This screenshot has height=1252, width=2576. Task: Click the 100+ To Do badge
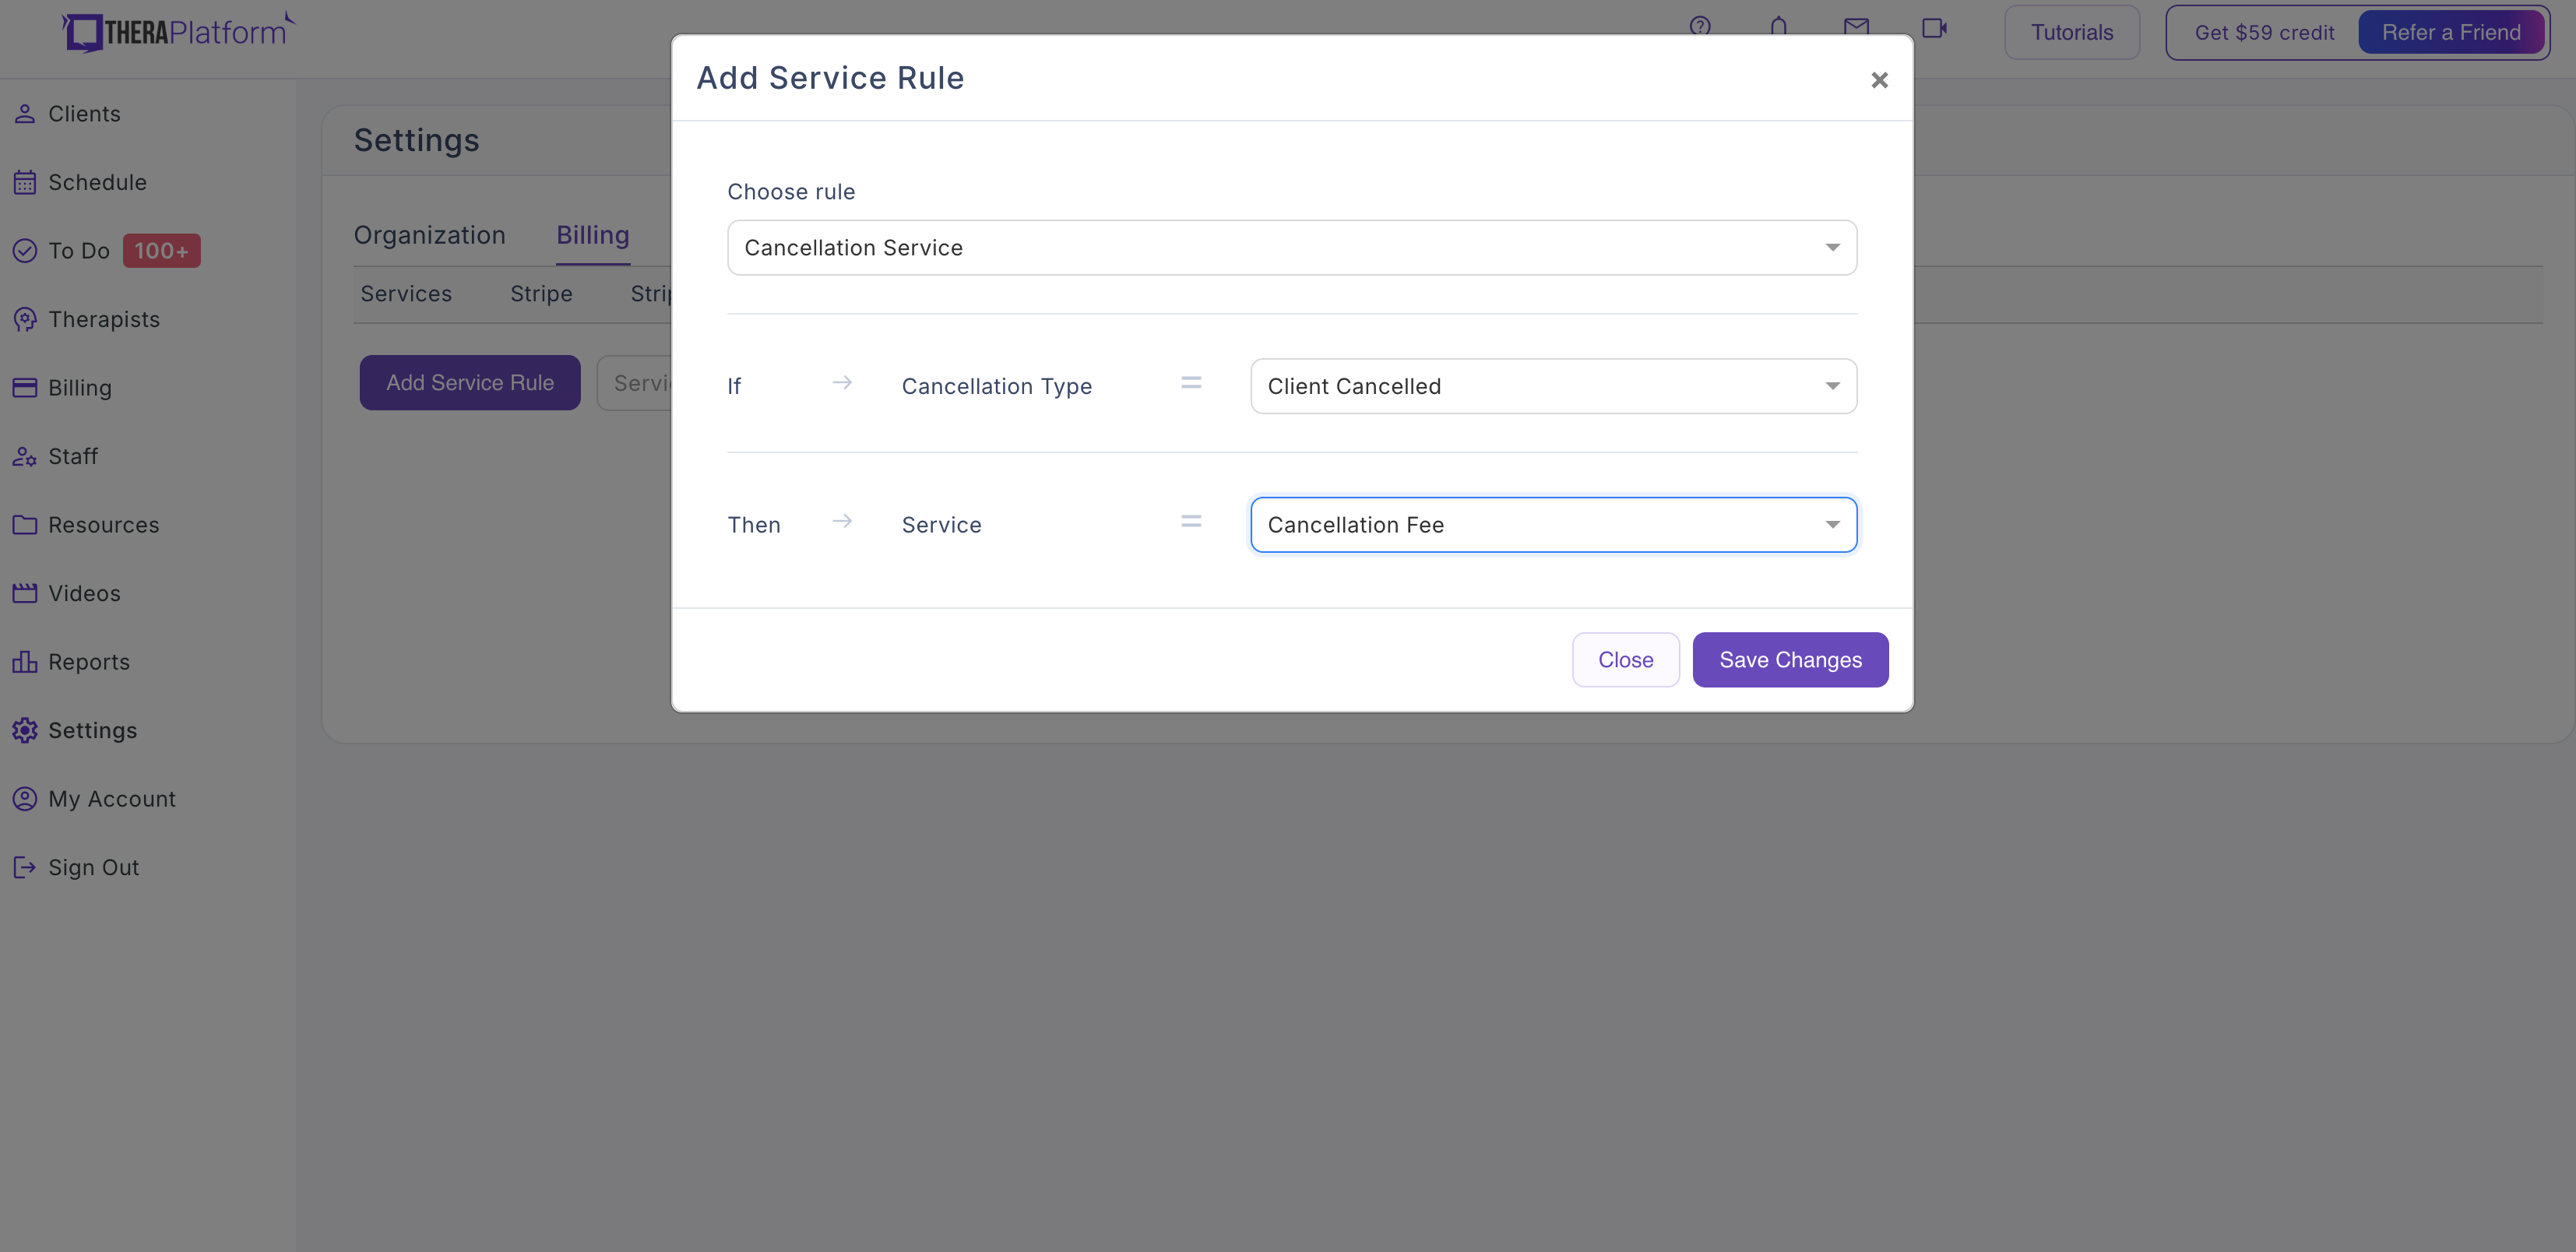click(x=161, y=251)
